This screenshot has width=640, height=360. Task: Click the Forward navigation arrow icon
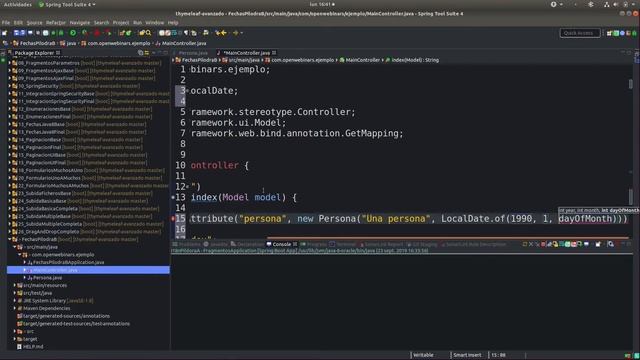tap(236, 33)
